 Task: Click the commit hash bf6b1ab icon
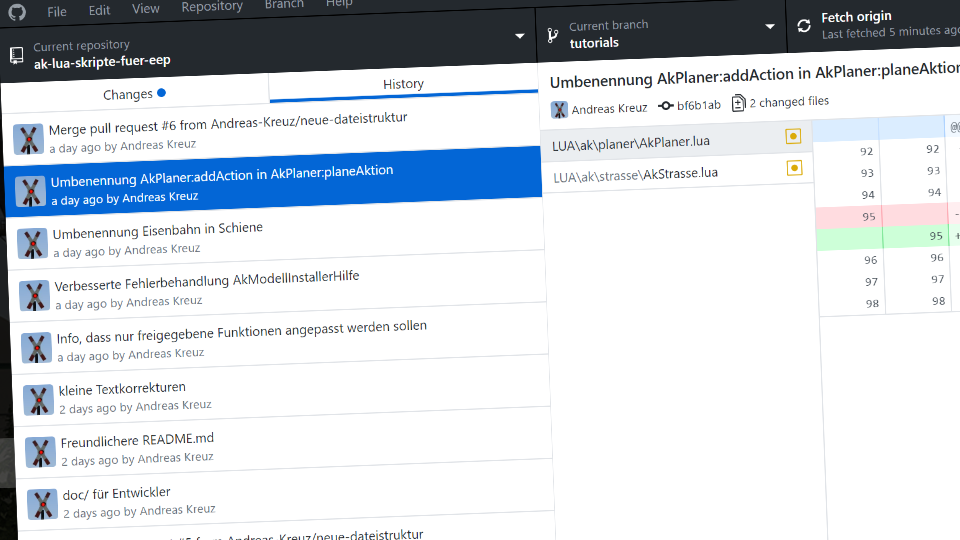666,106
